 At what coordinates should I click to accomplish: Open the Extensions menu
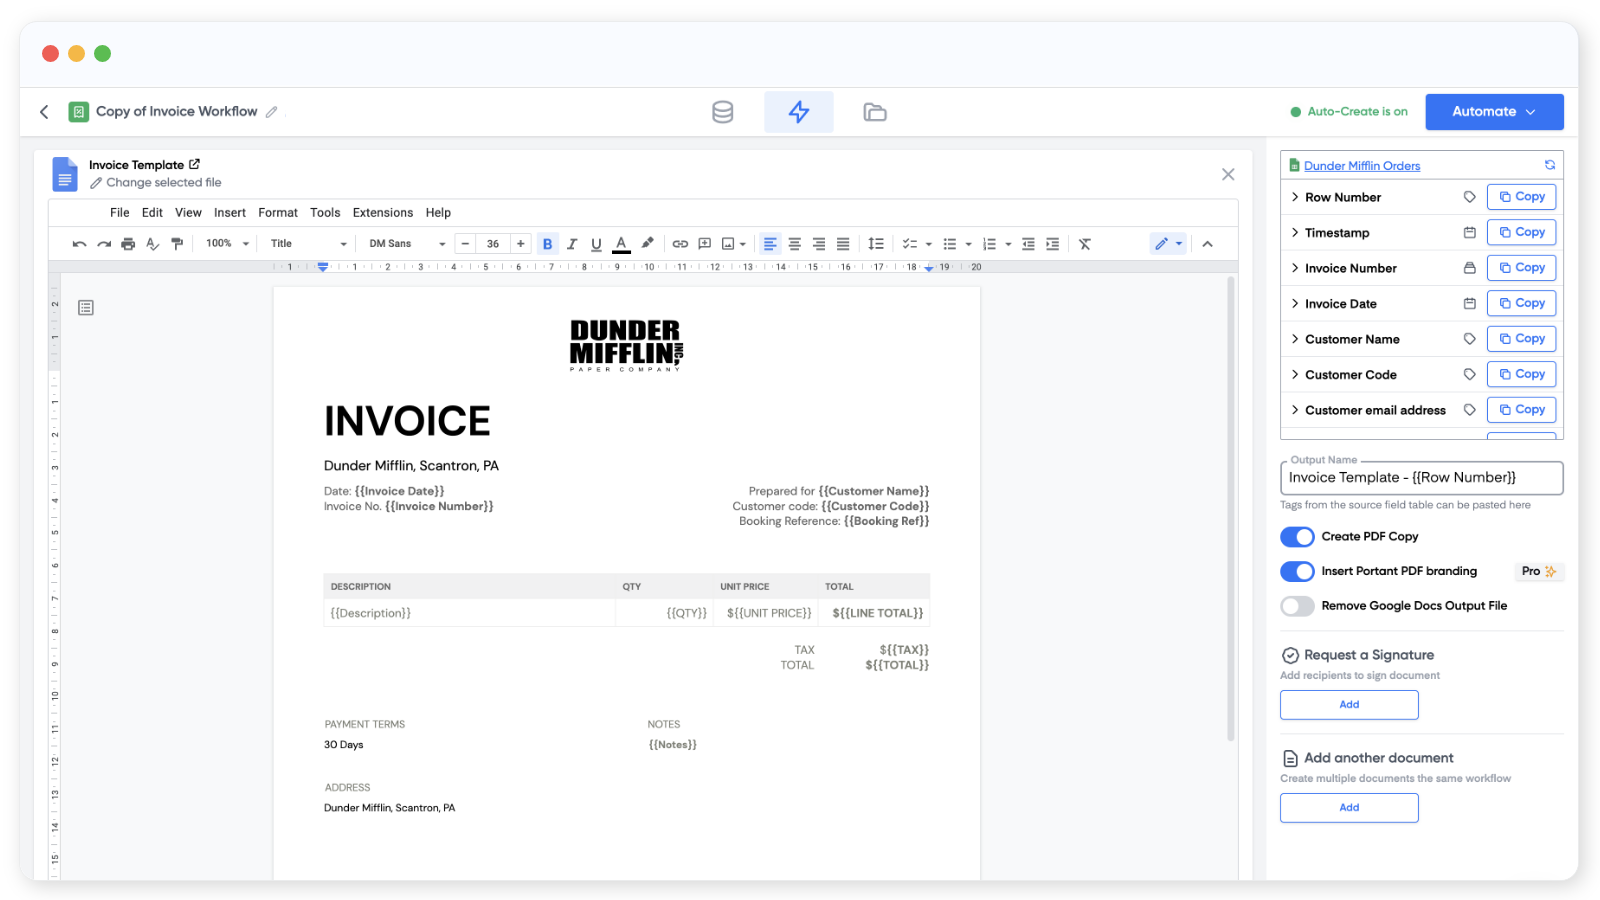point(382,213)
